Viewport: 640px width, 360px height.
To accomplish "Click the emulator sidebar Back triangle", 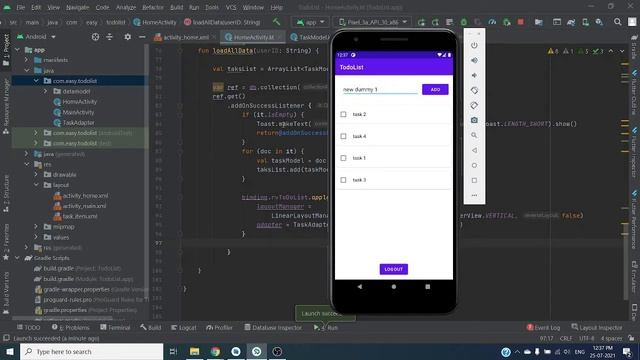I will [x=474, y=150].
